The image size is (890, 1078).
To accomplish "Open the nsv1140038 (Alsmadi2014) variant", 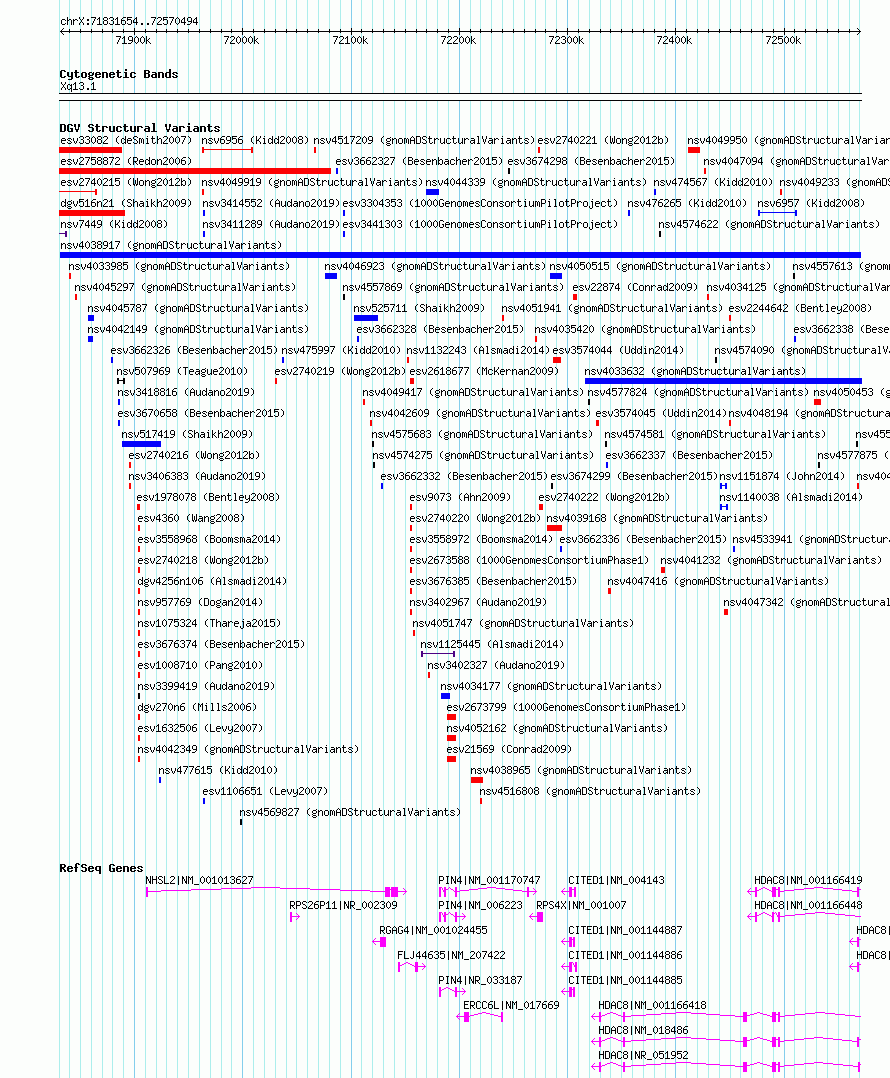I will tap(791, 497).
